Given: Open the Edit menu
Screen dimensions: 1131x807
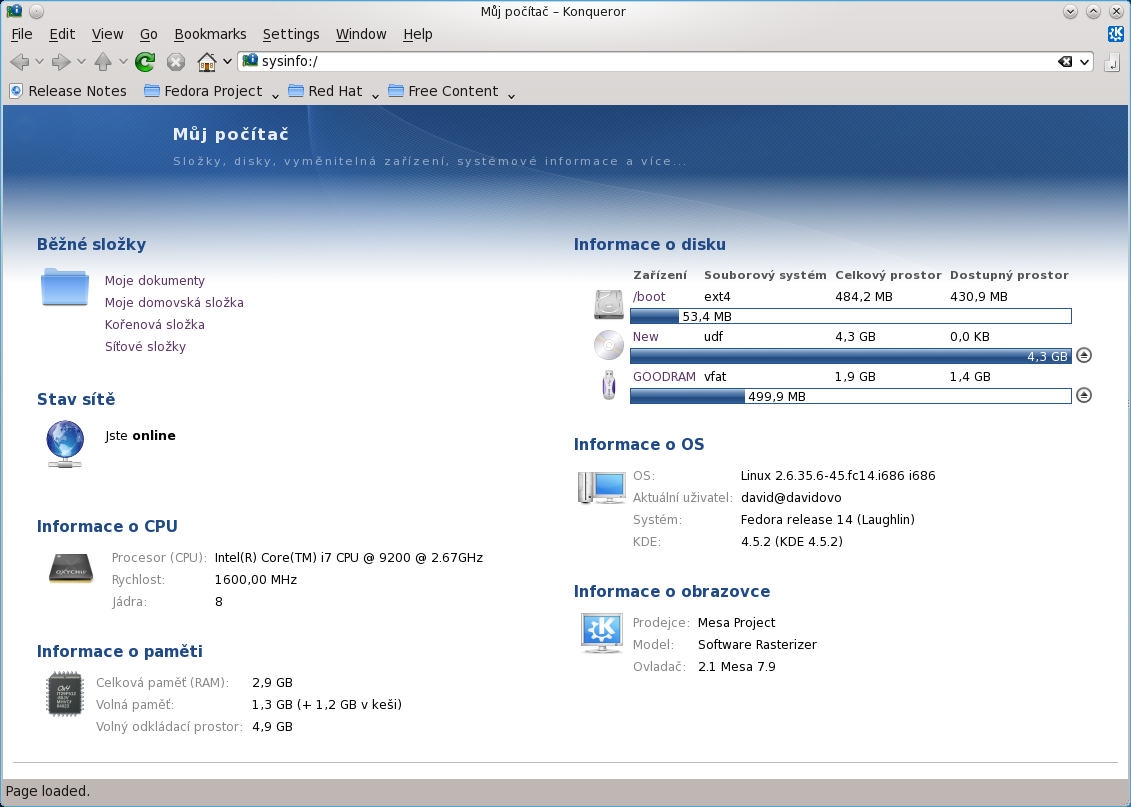Looking at the screenshot, I should 62,34.
